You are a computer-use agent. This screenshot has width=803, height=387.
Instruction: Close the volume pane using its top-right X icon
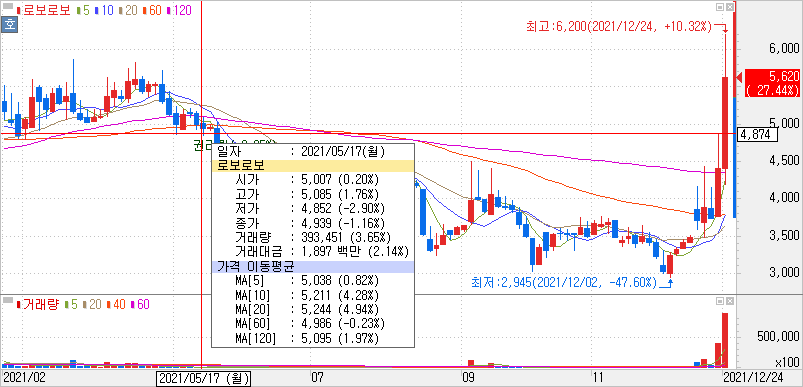click(x=730, y=300)
